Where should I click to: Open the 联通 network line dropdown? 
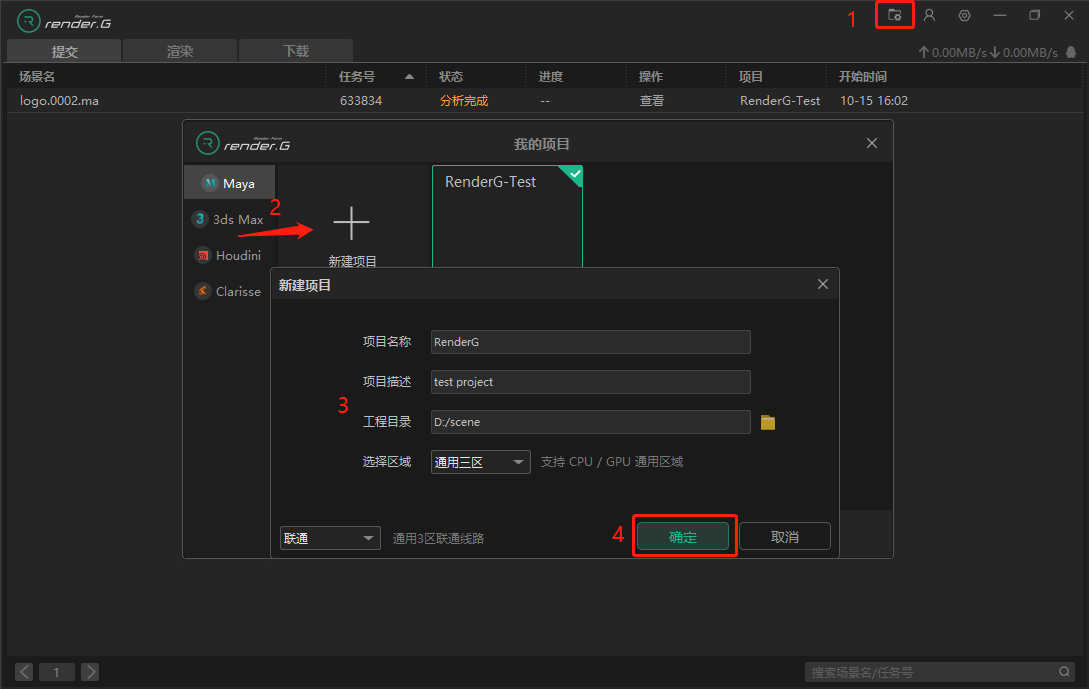tap(330, 538)
